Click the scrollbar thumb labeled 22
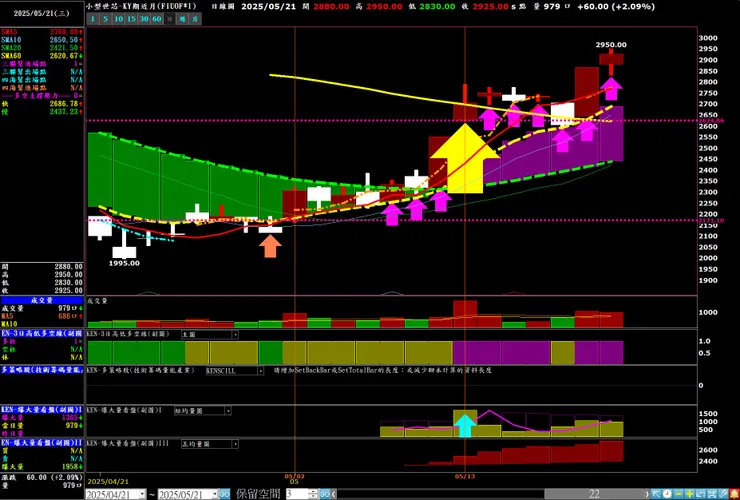The image size is (740, 500). click(x=594, y=494)
